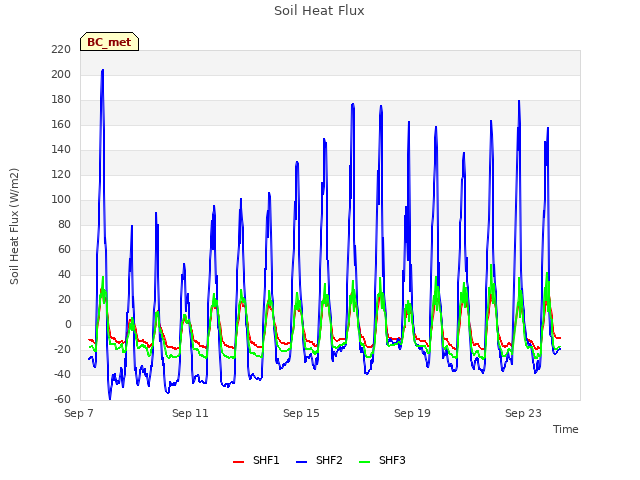Click the -20 y-axis tick label
640x480 pixels.
point(62,350)
